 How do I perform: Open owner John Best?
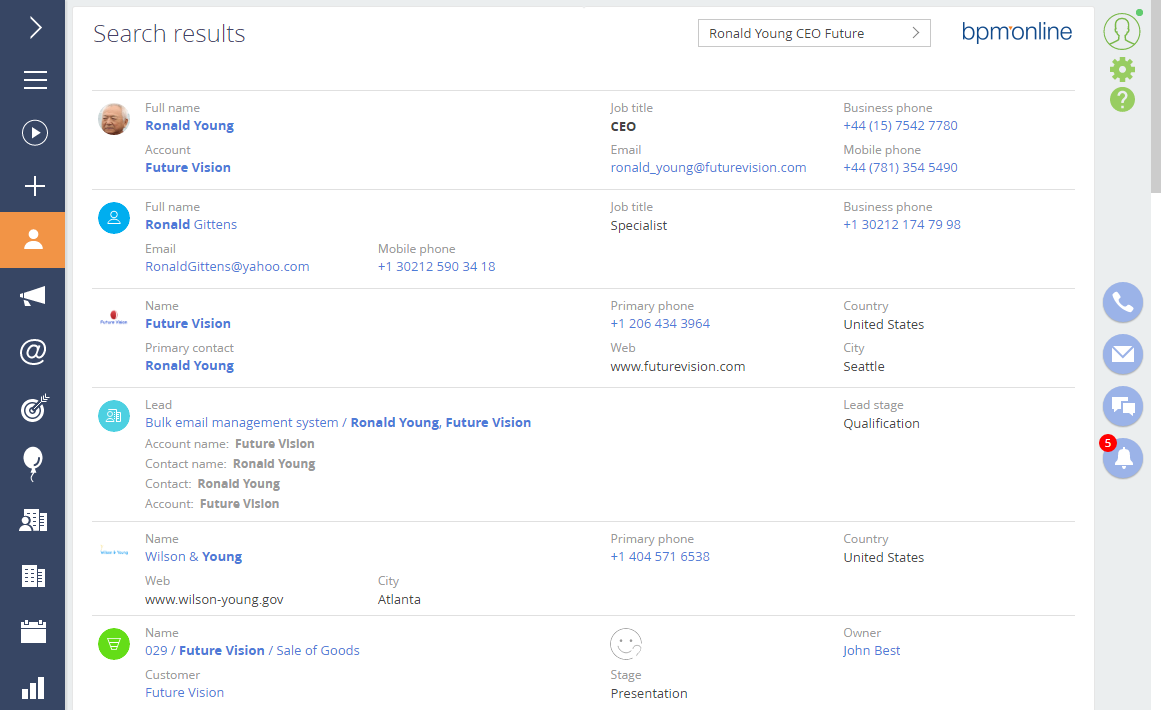pyautogui.click(x=871, y=651)
